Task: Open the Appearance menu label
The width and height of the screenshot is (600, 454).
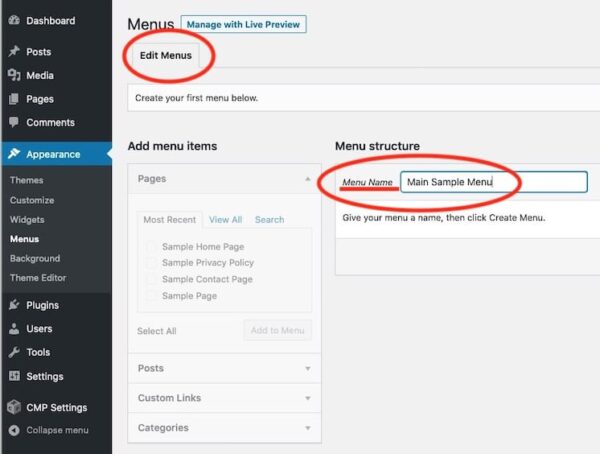Action: click(53, 154)
